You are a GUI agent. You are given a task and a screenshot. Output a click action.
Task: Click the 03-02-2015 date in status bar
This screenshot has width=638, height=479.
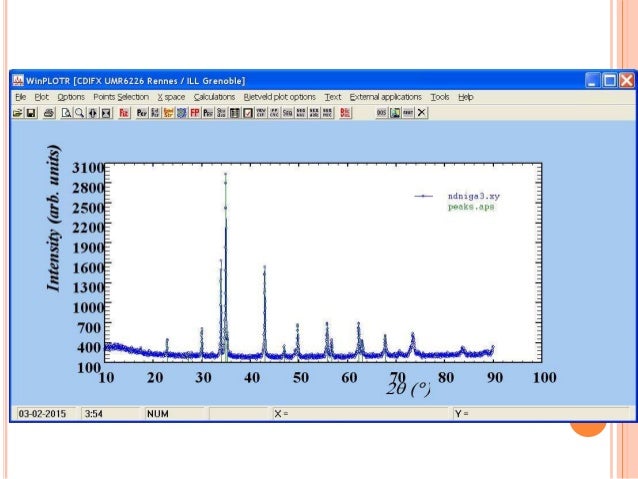[42, 413]
